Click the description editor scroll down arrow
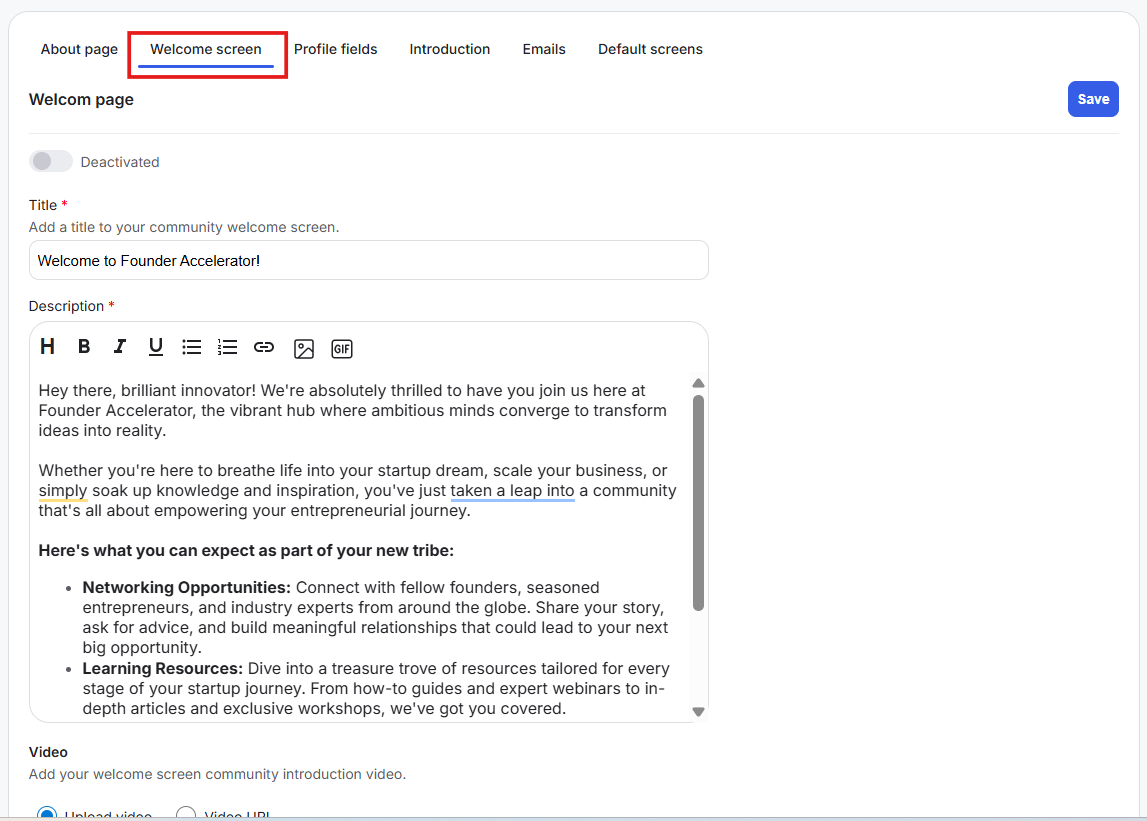 pyautogui.click(x=699, y=711)
